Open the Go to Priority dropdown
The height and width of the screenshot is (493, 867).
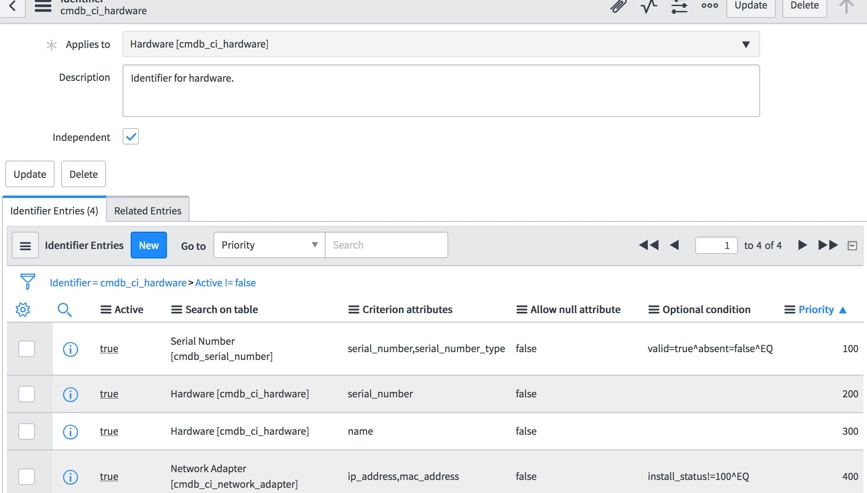269,245
